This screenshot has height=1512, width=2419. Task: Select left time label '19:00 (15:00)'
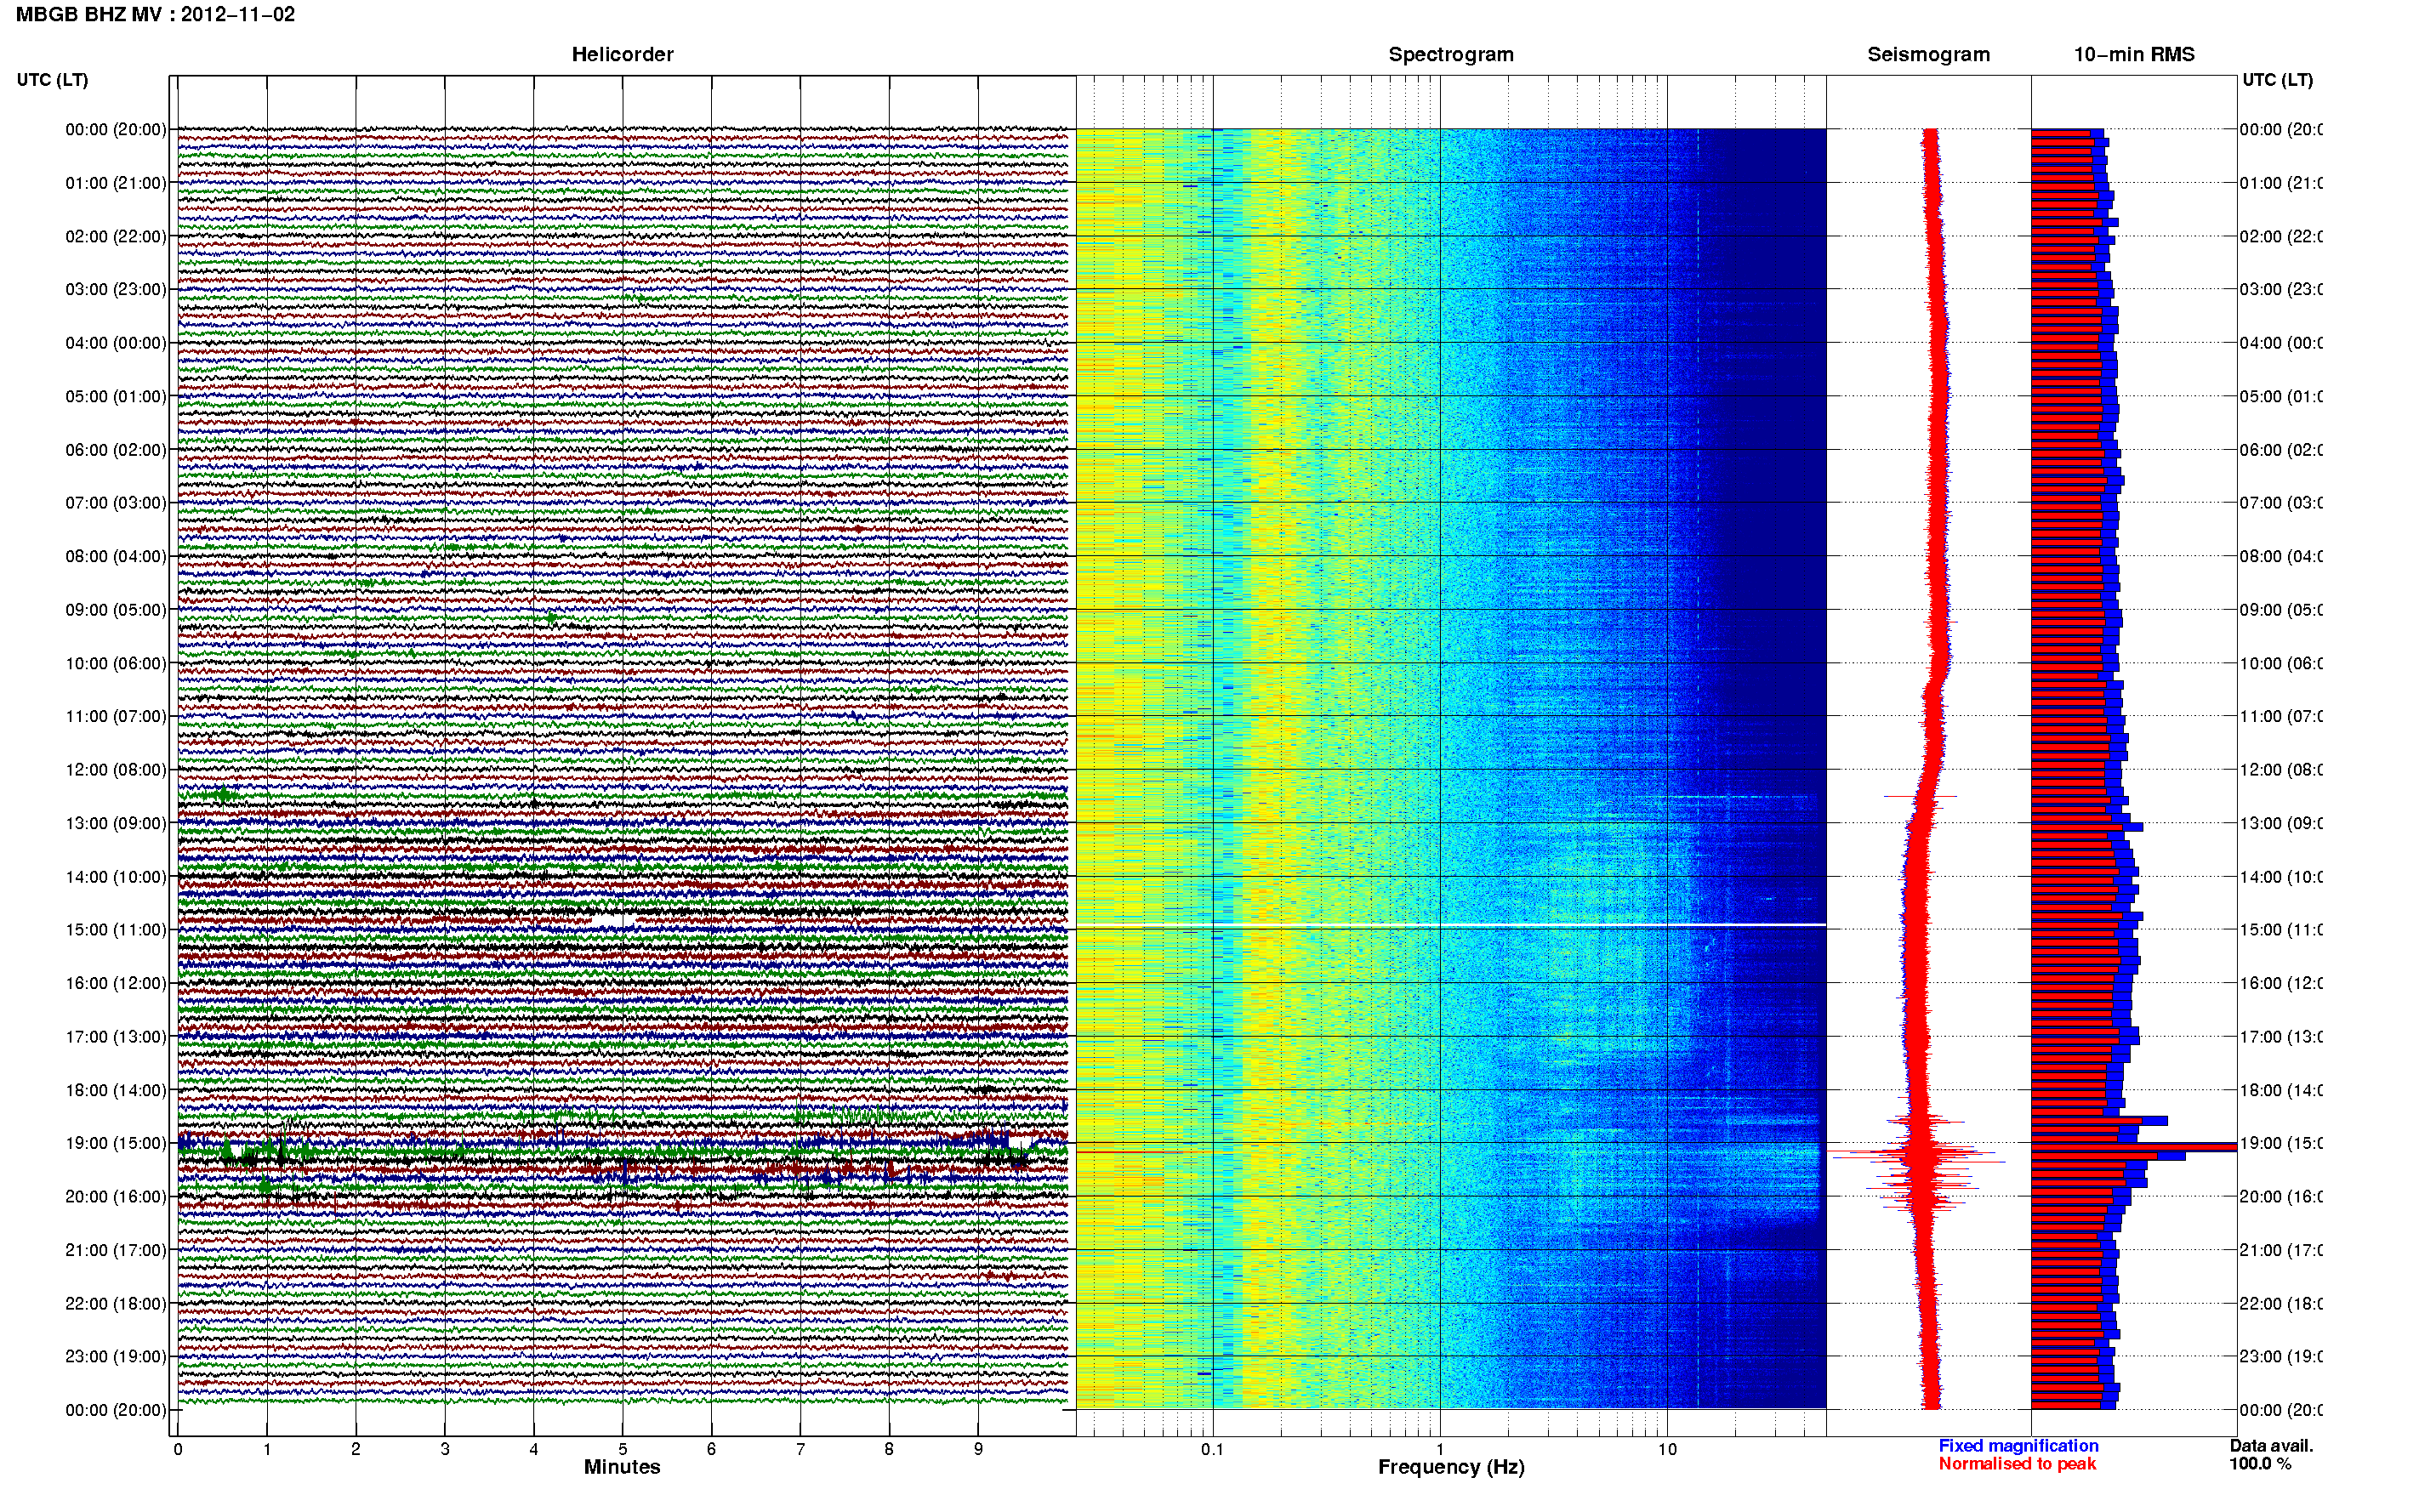116,1143
